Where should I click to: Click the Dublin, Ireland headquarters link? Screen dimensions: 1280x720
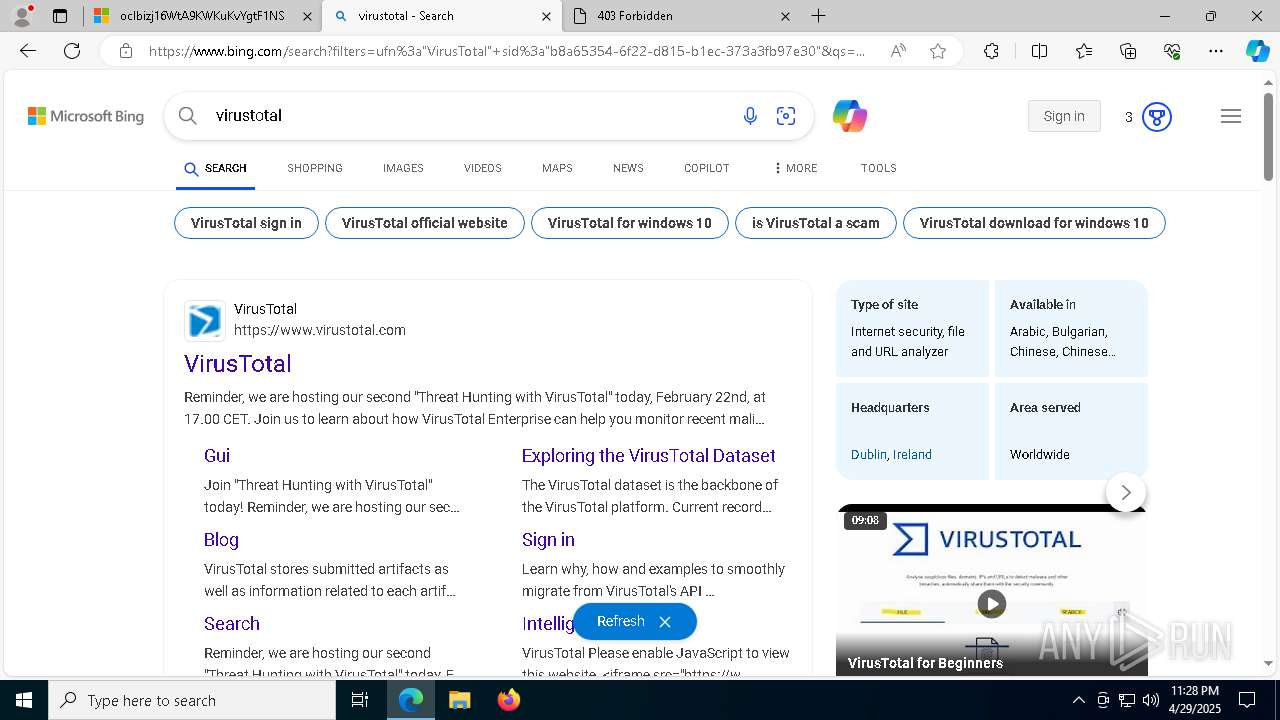[x=891, y=454]
